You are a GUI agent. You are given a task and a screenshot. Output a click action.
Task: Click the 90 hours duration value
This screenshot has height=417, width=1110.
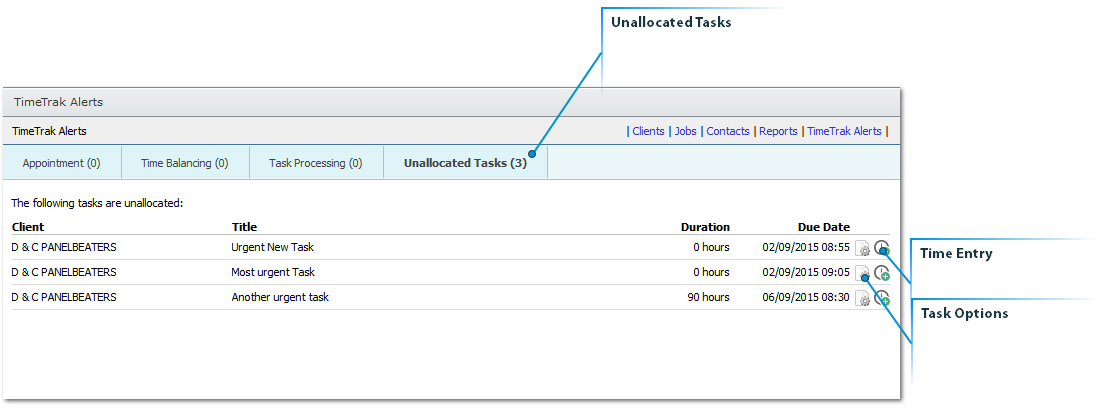[708, 297]
